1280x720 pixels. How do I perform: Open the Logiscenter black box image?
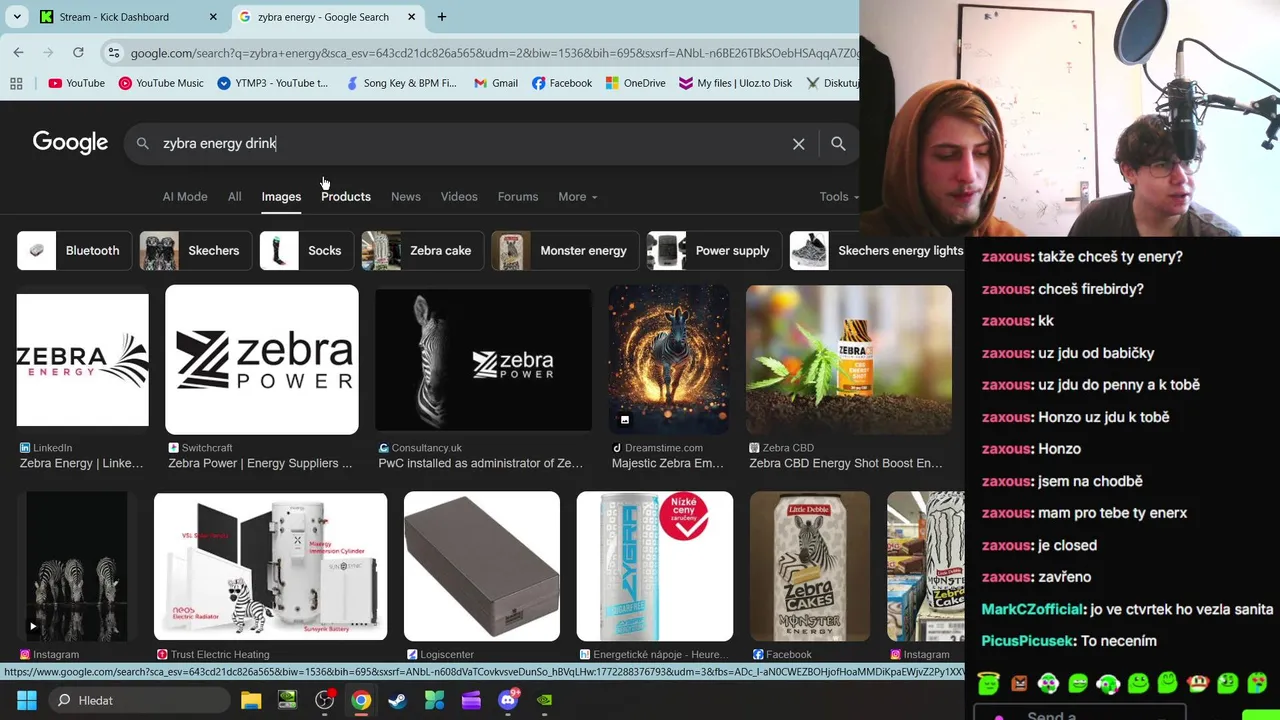point(482,566)
